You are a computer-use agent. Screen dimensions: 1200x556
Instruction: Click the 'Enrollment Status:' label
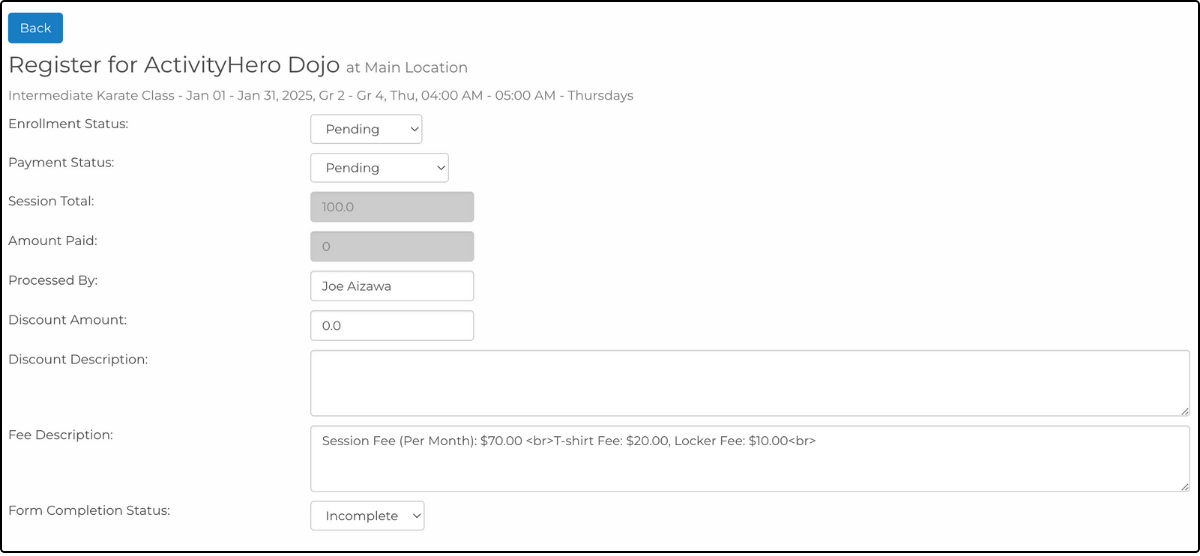[x=68, y=124]
